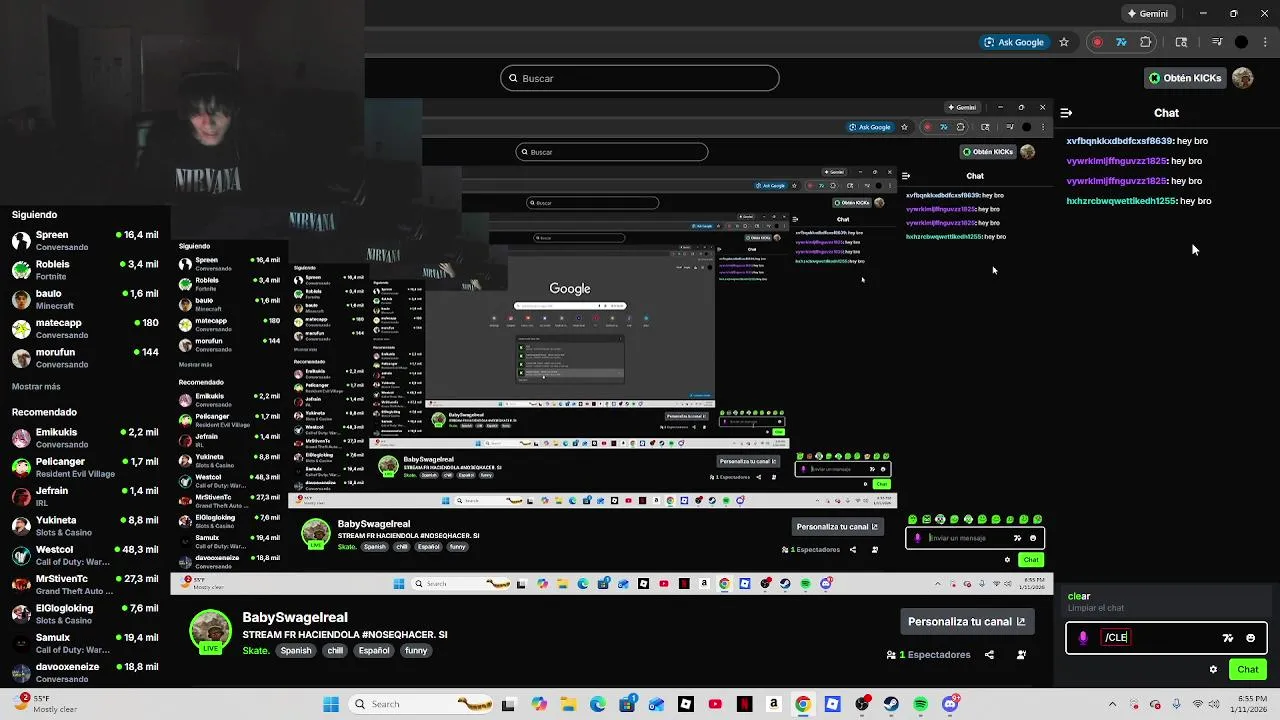
Task: Show hidden system tray icons chevron
Action: tap(1112, 704)
